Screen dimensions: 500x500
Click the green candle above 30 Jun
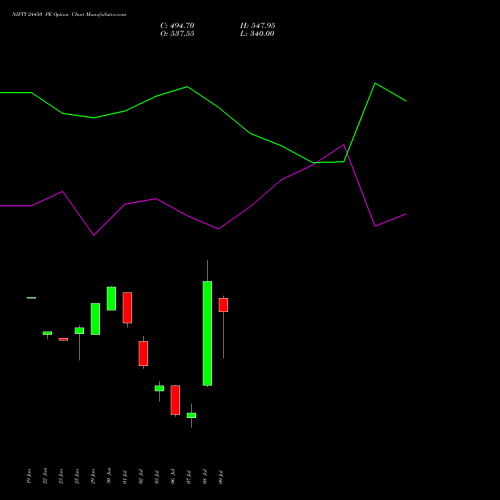click(x=111, y=299)
